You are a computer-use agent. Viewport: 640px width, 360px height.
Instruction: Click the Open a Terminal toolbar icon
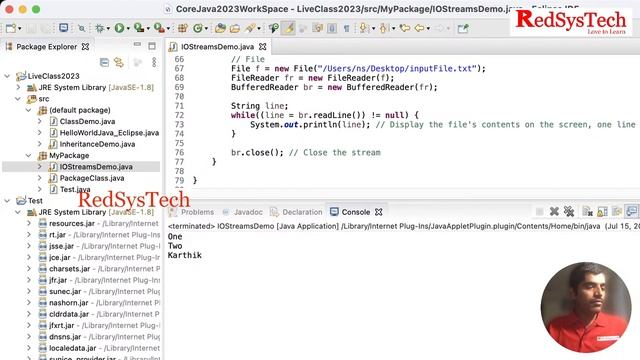64,28
